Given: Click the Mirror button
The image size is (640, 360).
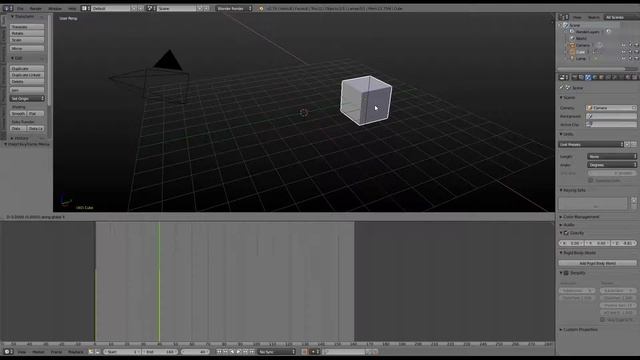Looking at the screenshot, I should [x=27, y=48].
